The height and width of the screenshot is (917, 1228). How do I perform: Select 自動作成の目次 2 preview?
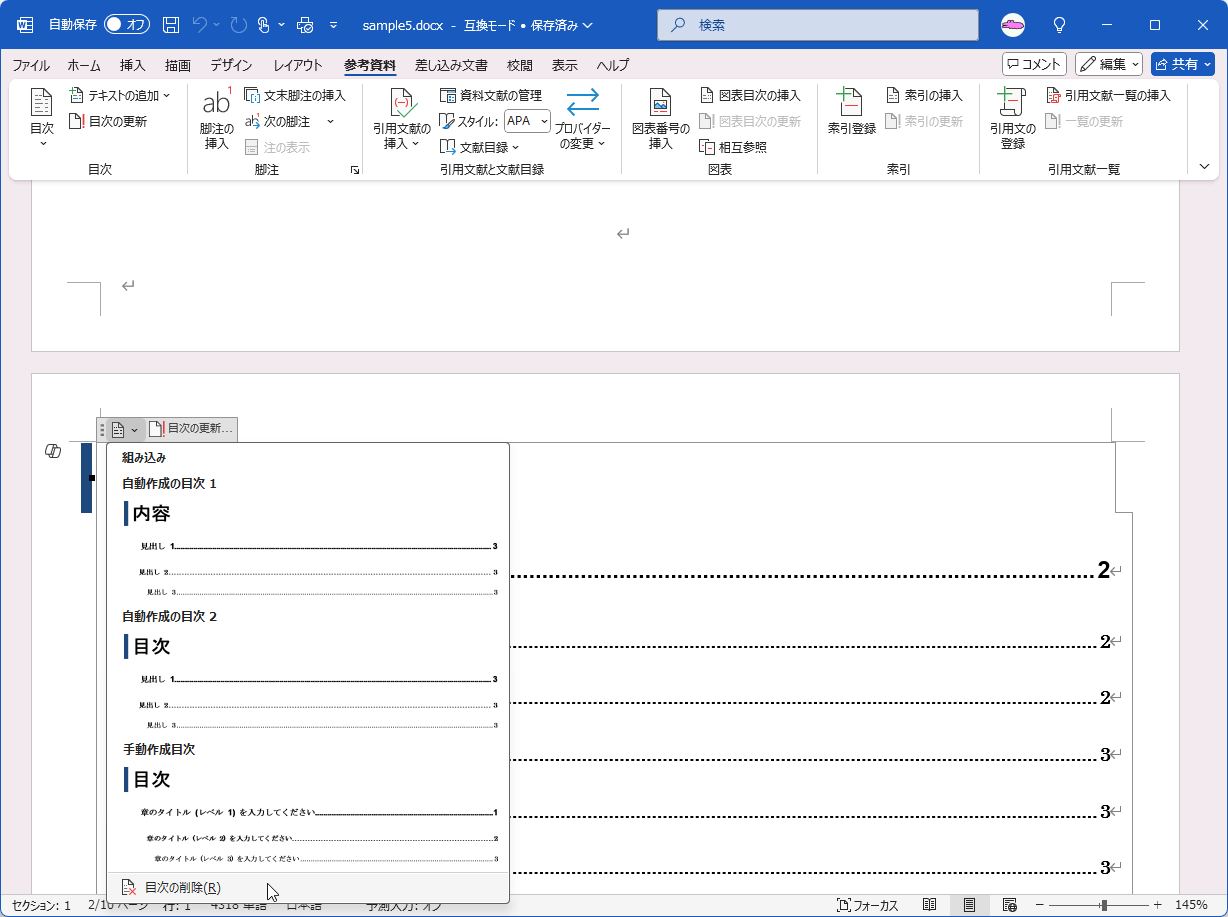pos(308,673)
